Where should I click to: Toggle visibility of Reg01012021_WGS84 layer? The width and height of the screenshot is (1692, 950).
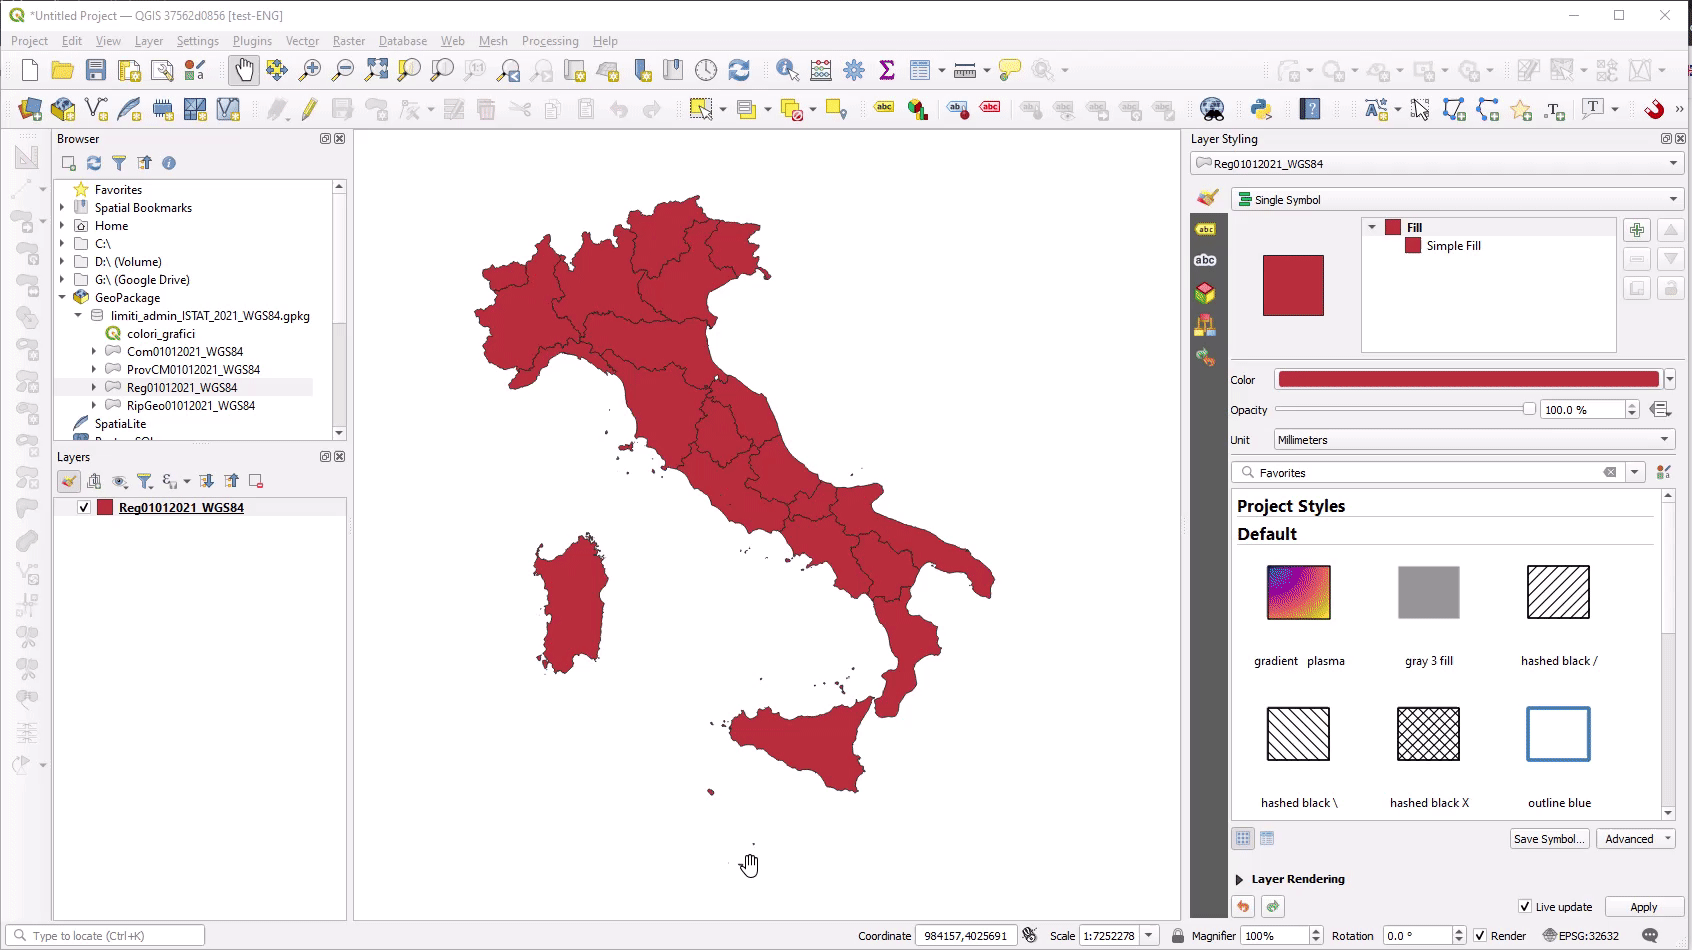point(84,508)
